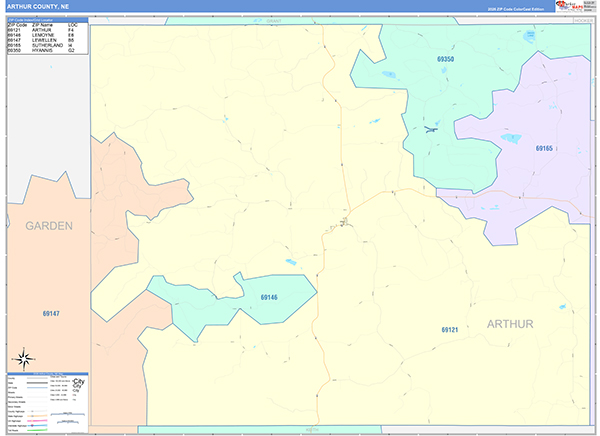Click the airport symbol in 69350 area

(431, 130)
